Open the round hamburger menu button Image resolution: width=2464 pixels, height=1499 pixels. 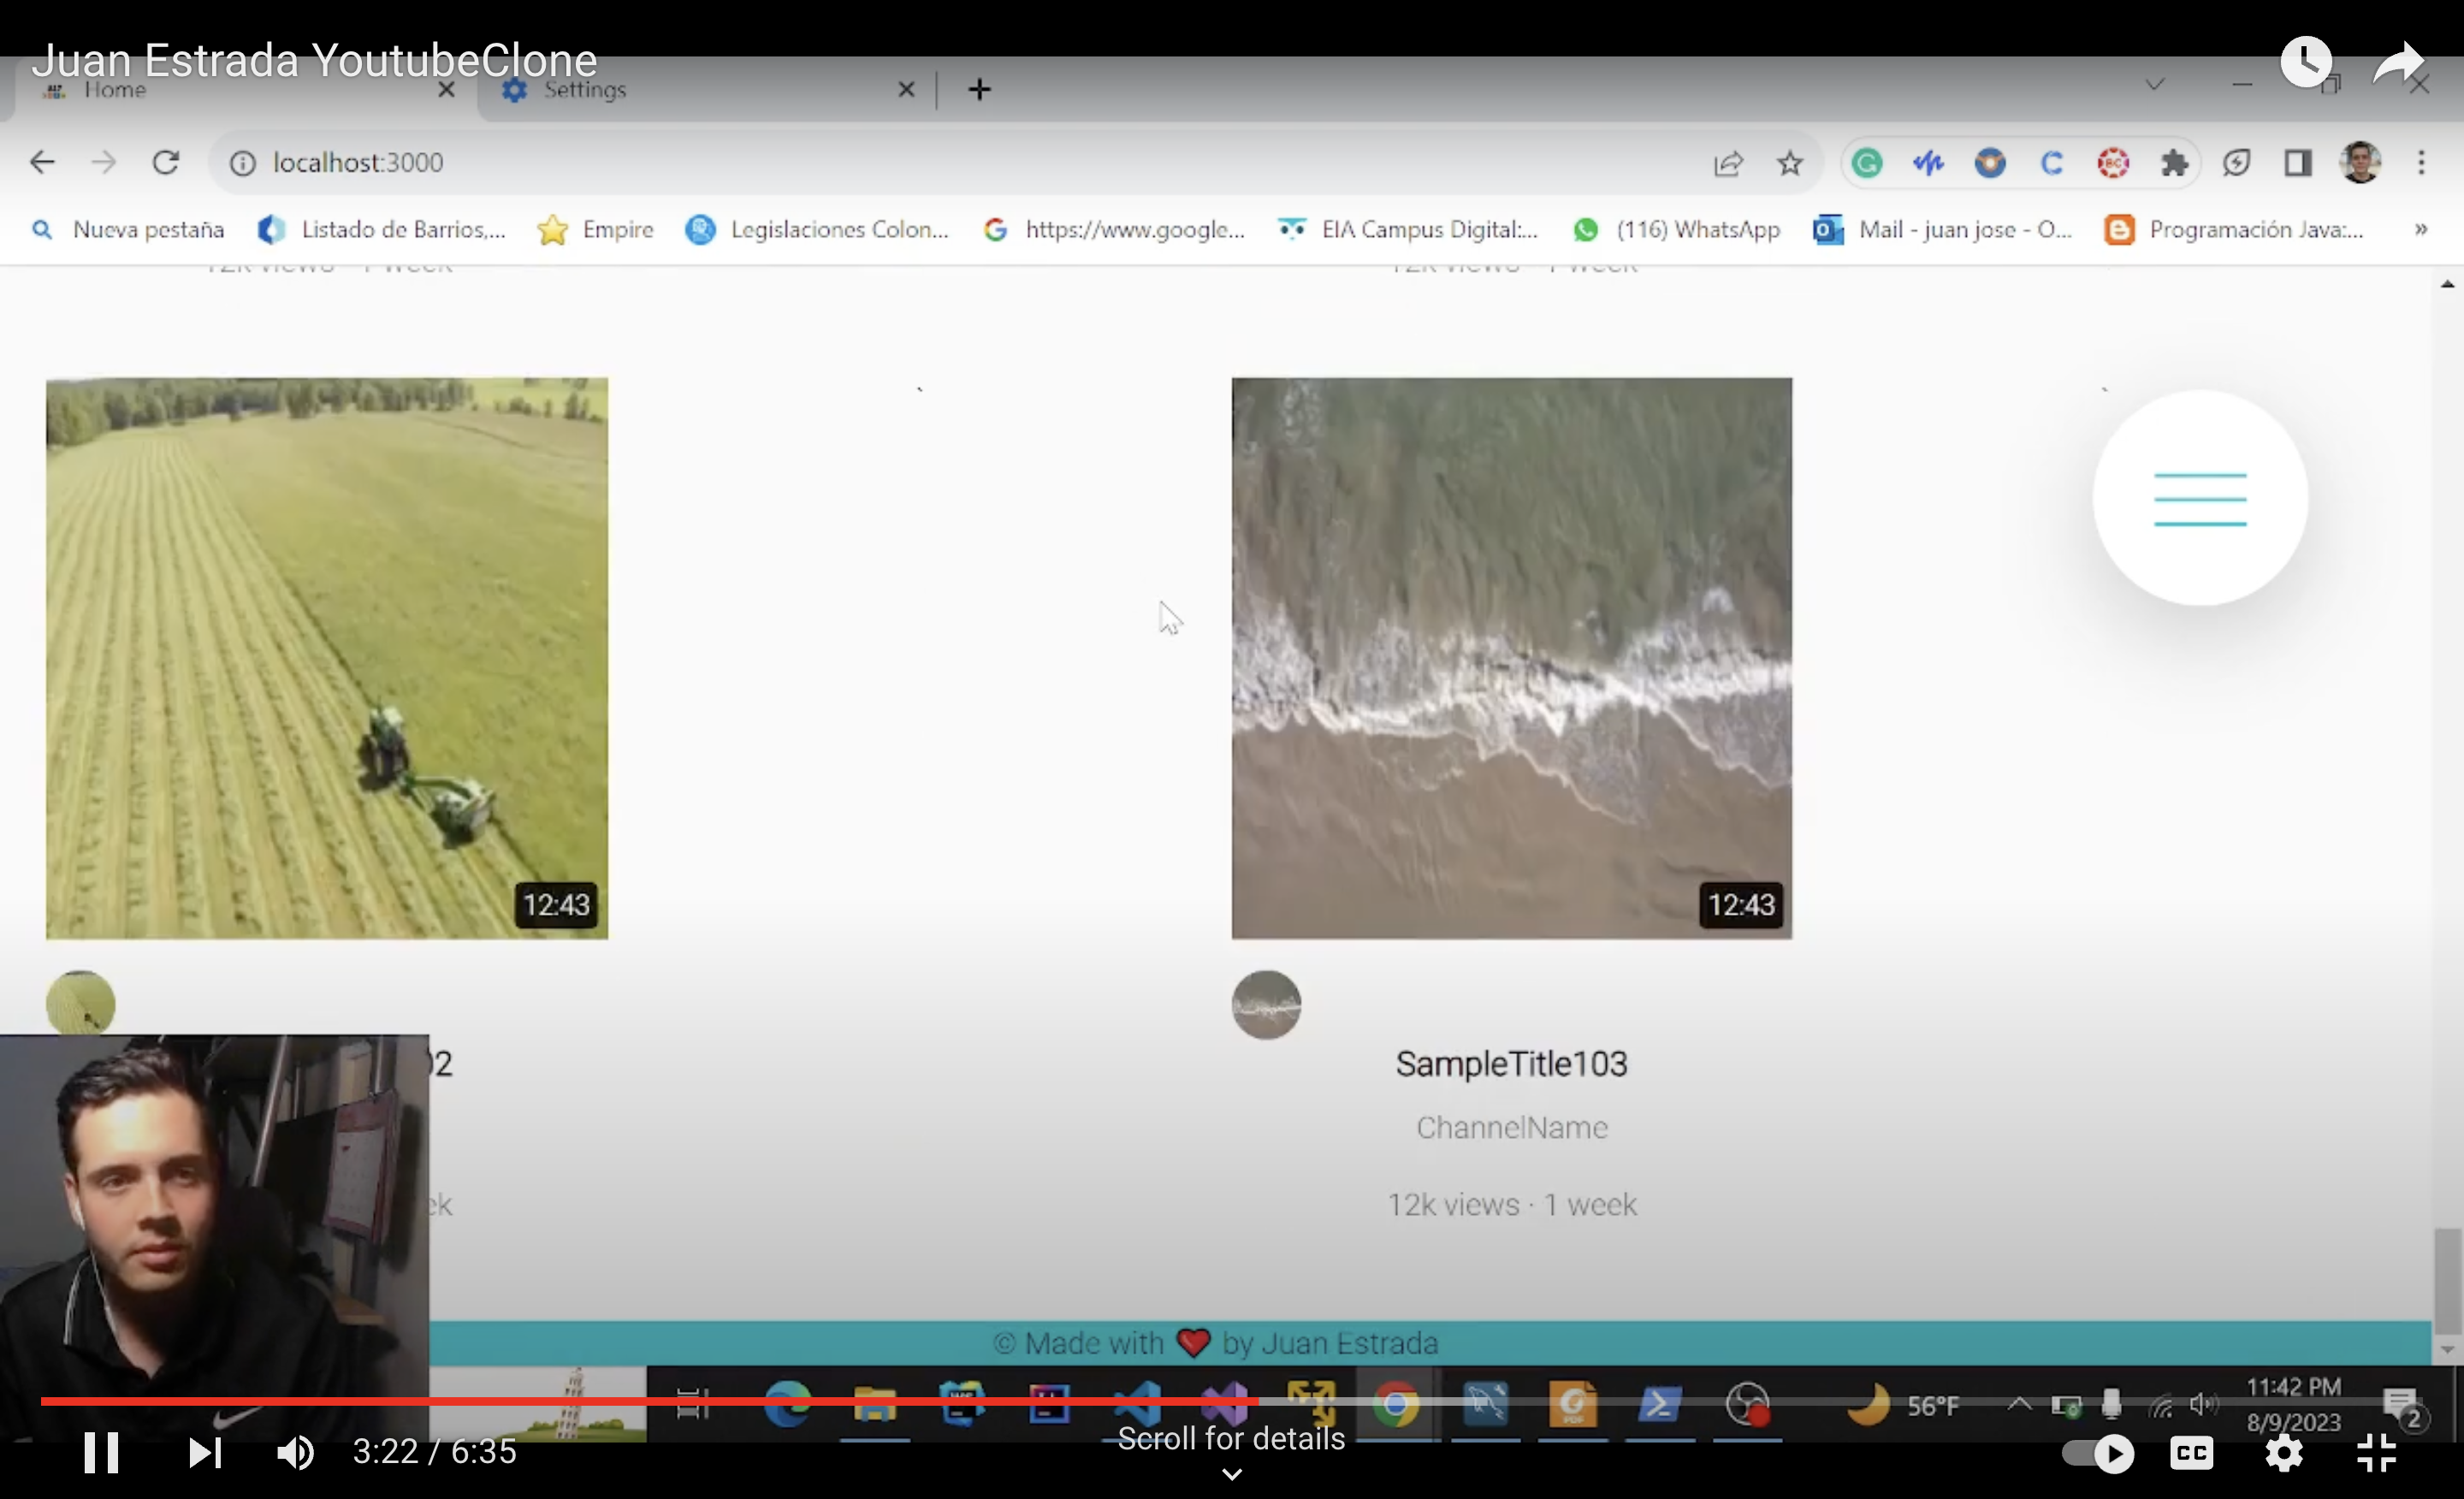click(x=2199, y=498)
